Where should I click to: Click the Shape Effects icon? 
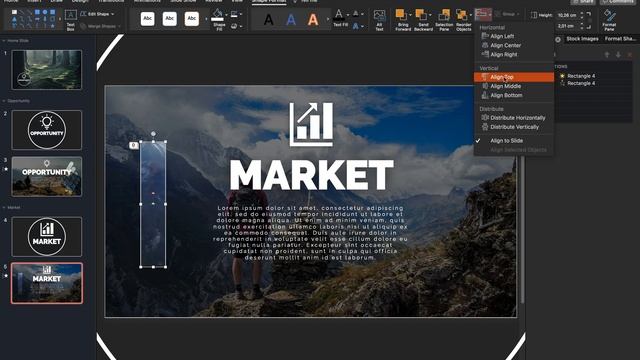(234, 26)
